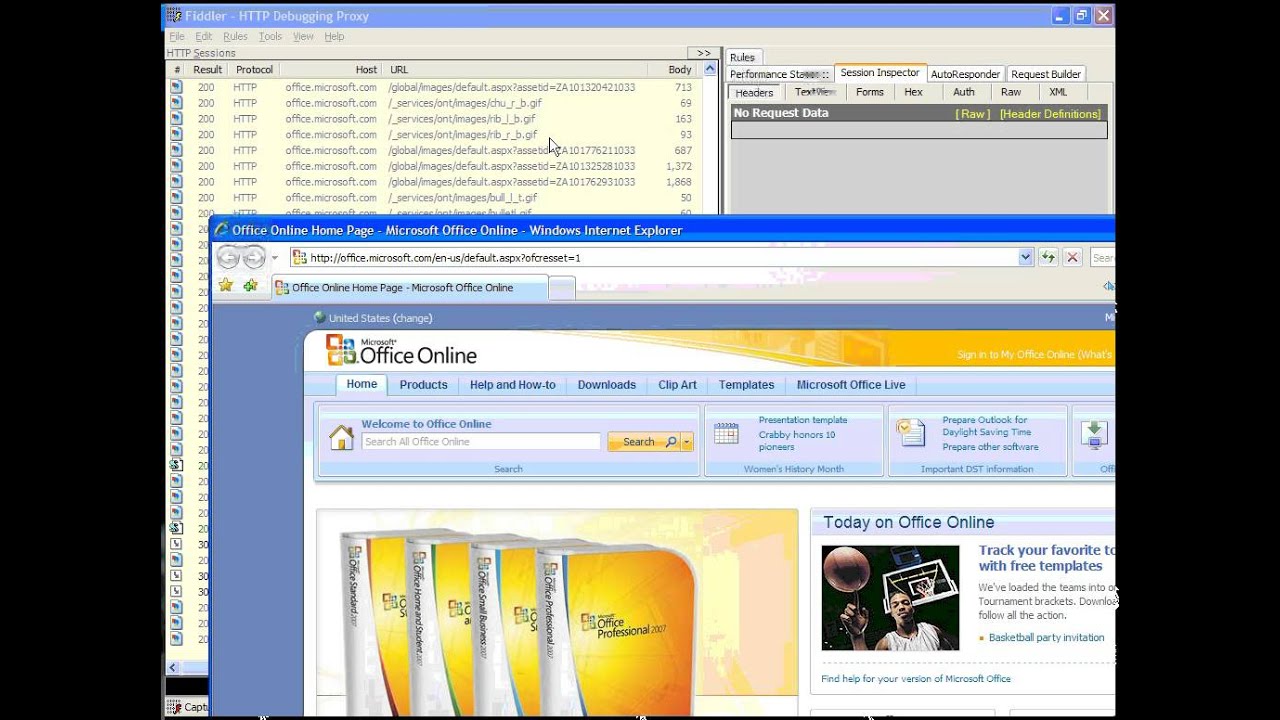The image size is (1280, 720).
Task: Click the session icon for the chu_r_b.gif row
Action: pyautogui.click(x=176, y=103)
